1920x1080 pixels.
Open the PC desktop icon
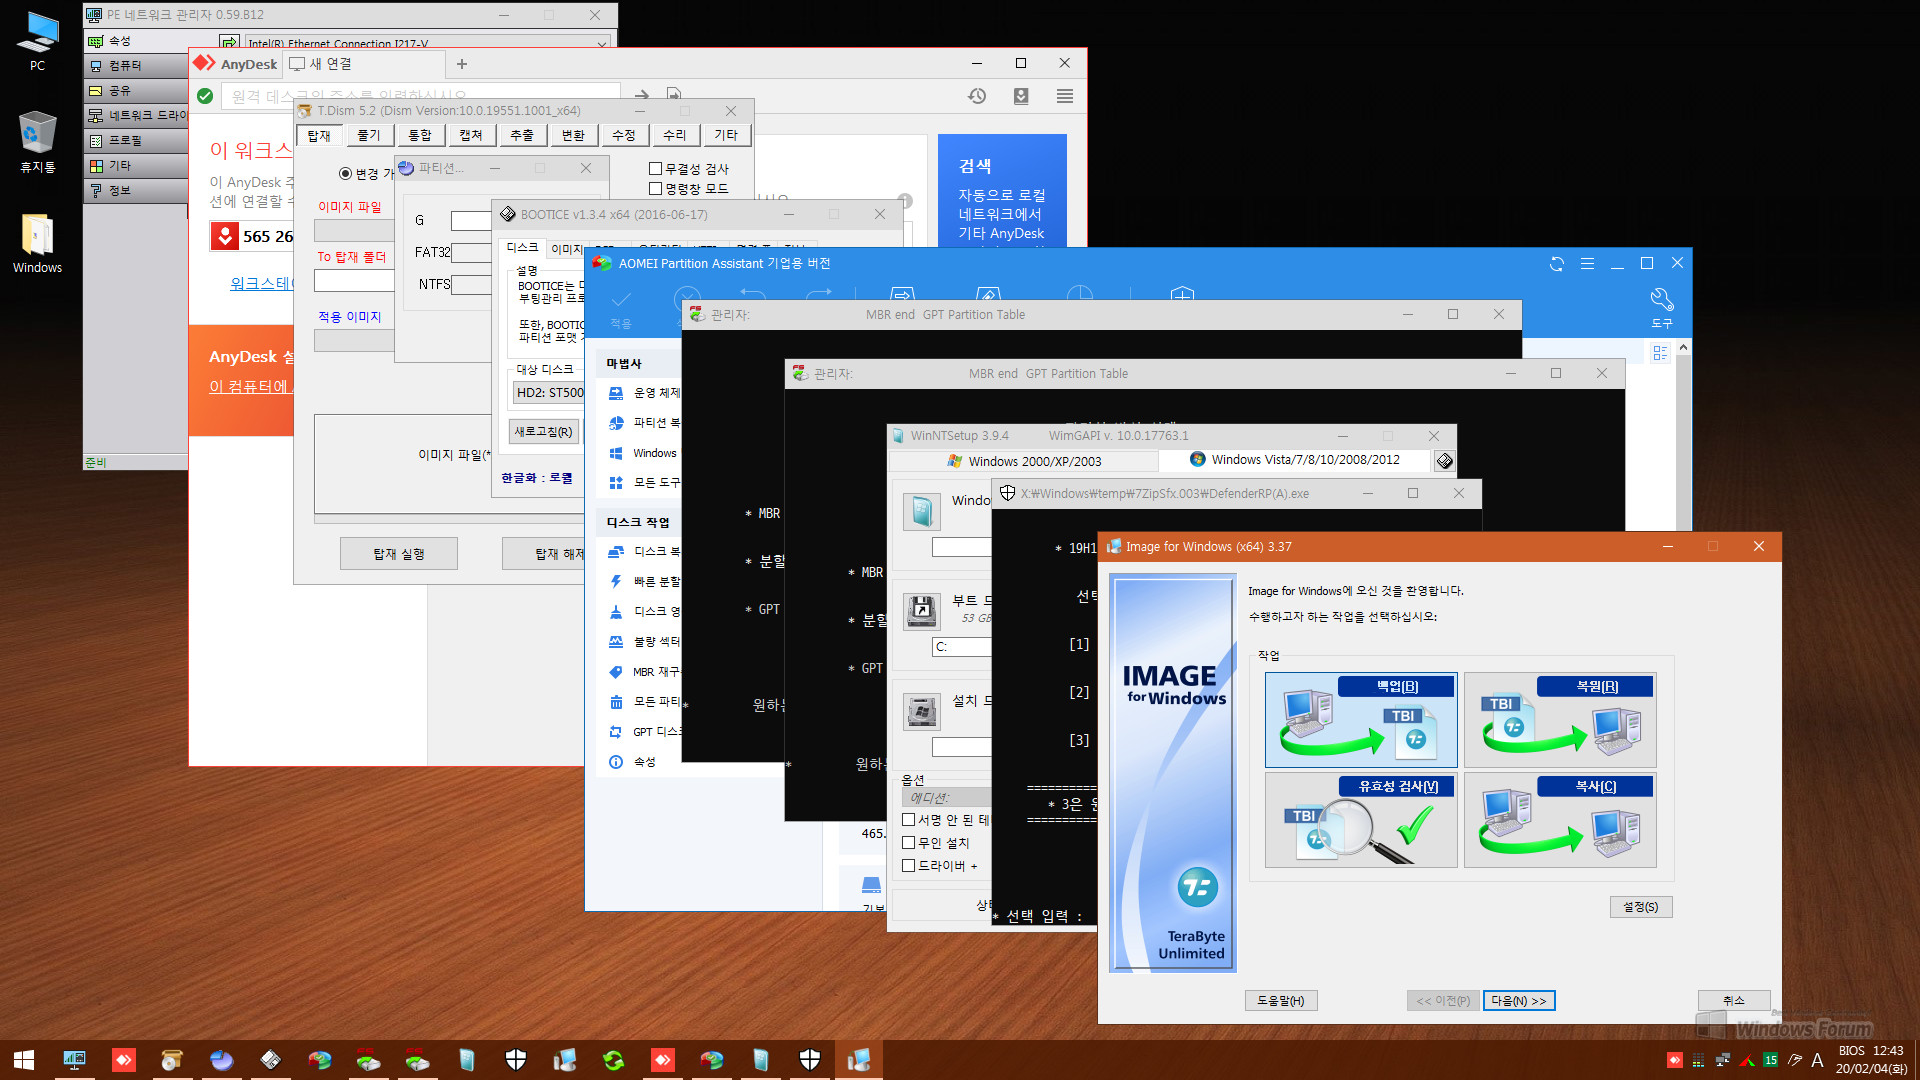37,40
